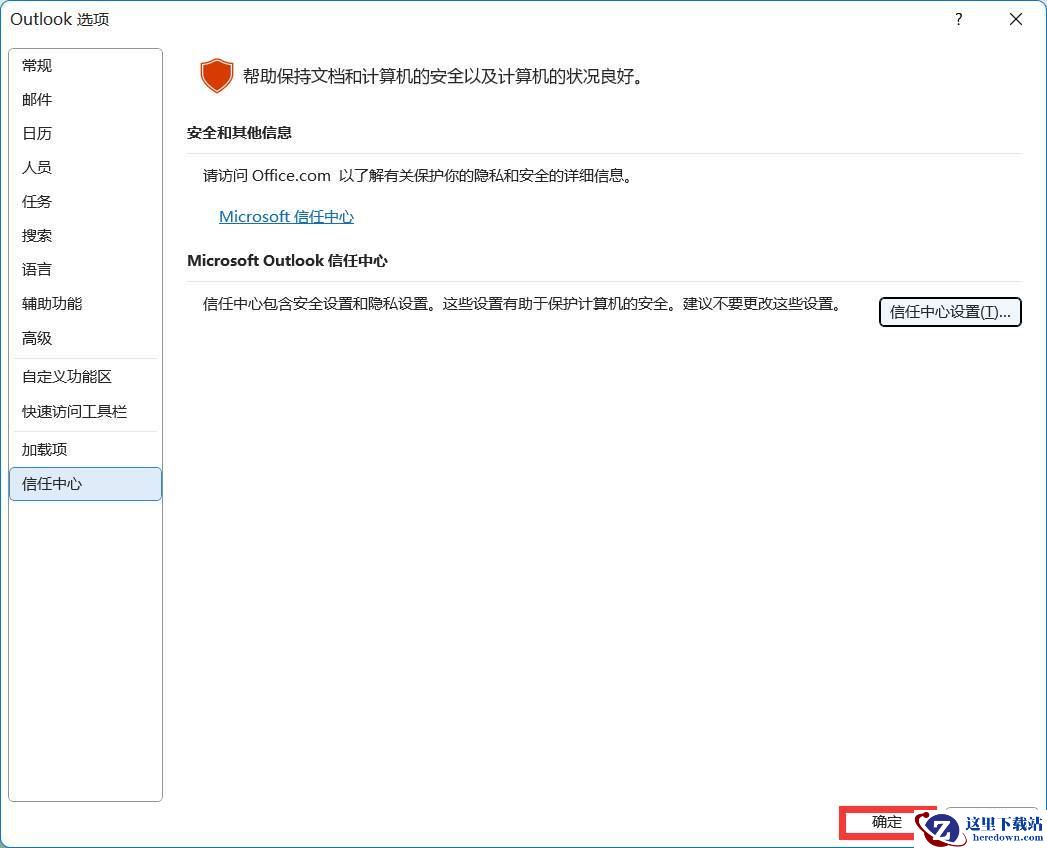The height and width of the screenshot is (848, 1047).
Task: Open 辅助功能 options
Action: (x=85, y=304)
